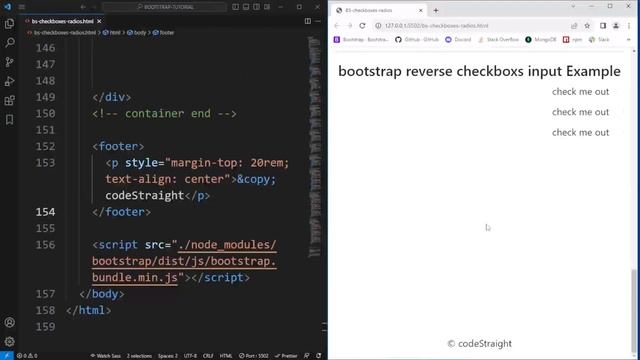Click Prettier in the status bar

(286, 356)
